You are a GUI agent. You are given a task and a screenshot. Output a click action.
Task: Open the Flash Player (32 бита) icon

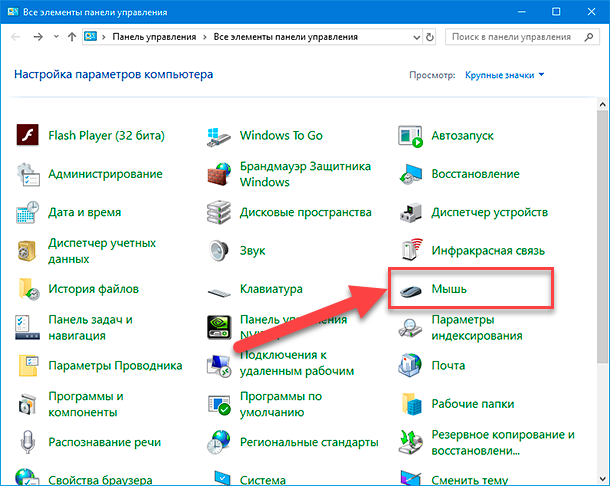(x=28, y=136)
